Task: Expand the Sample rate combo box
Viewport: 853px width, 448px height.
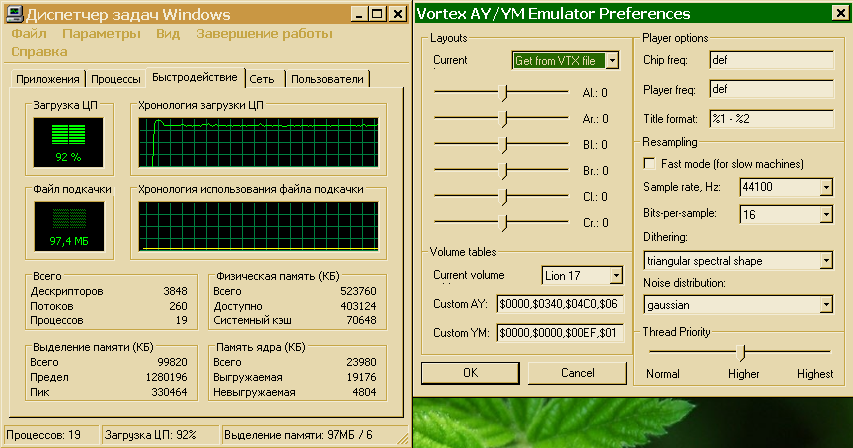Action: [x=825, y=187]
